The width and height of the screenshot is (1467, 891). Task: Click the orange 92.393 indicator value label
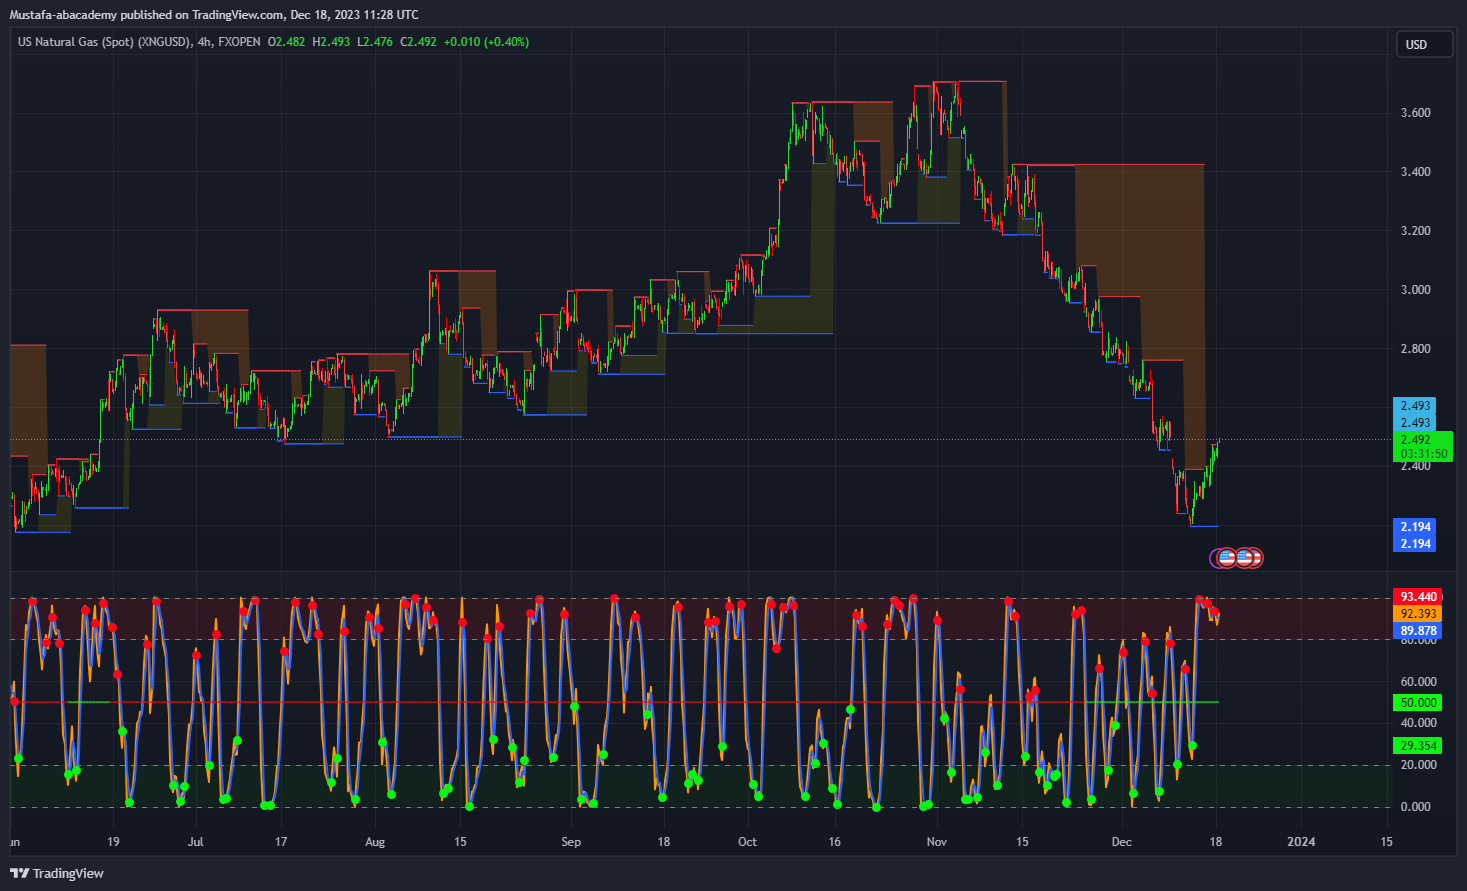pos(1418,614)
